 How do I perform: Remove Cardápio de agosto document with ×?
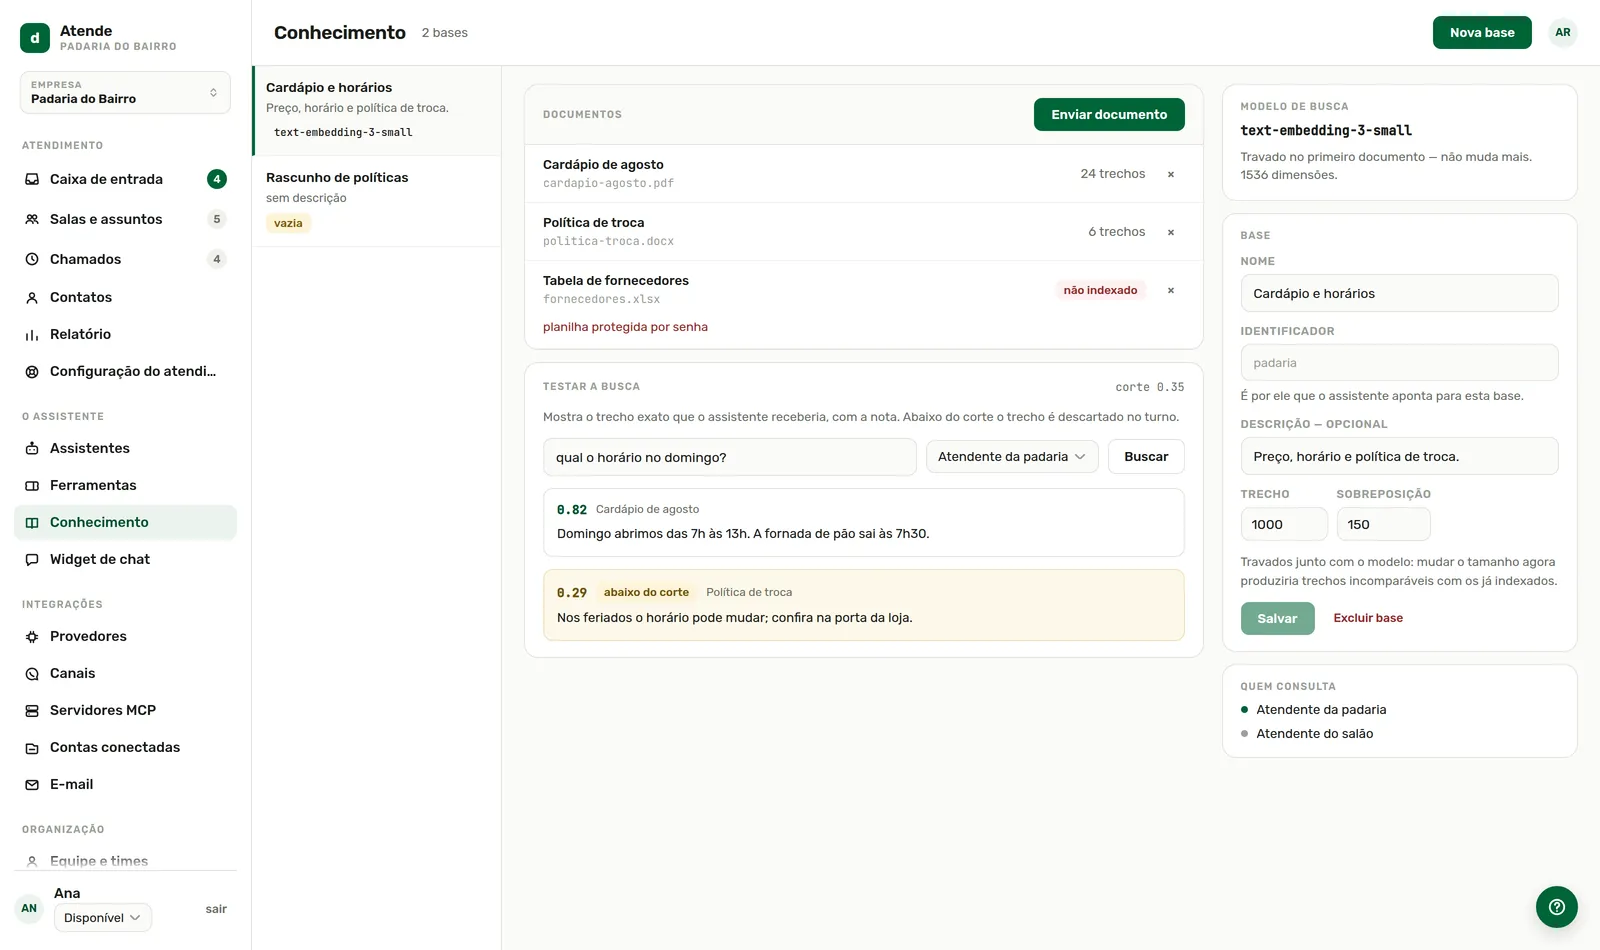pyautogui.click(x=1171, y=174)
